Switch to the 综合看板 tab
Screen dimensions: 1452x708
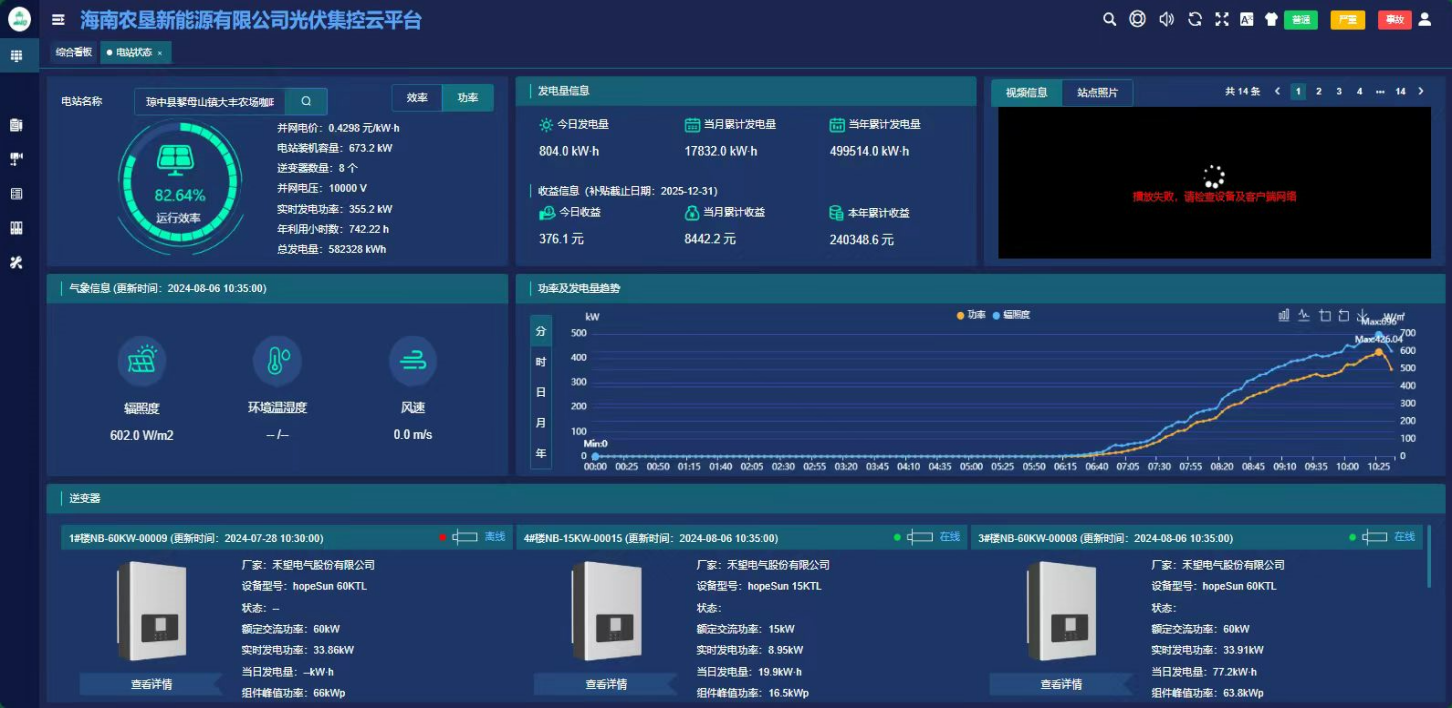(73, 52)
